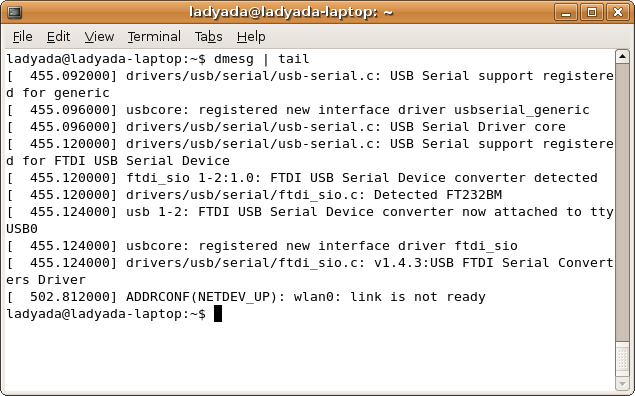
Task: Click the window title text ladyada@ladyada-laptop
Action: pyautogui.click(x=292, y=12)
